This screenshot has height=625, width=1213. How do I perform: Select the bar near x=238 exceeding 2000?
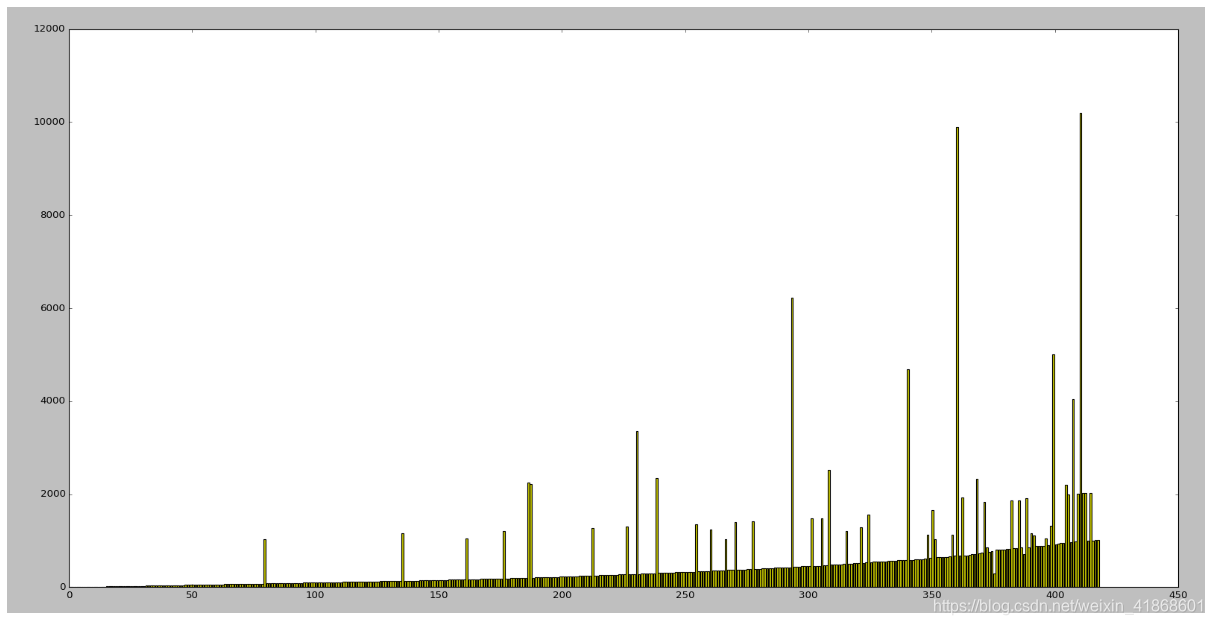point(657,532)
